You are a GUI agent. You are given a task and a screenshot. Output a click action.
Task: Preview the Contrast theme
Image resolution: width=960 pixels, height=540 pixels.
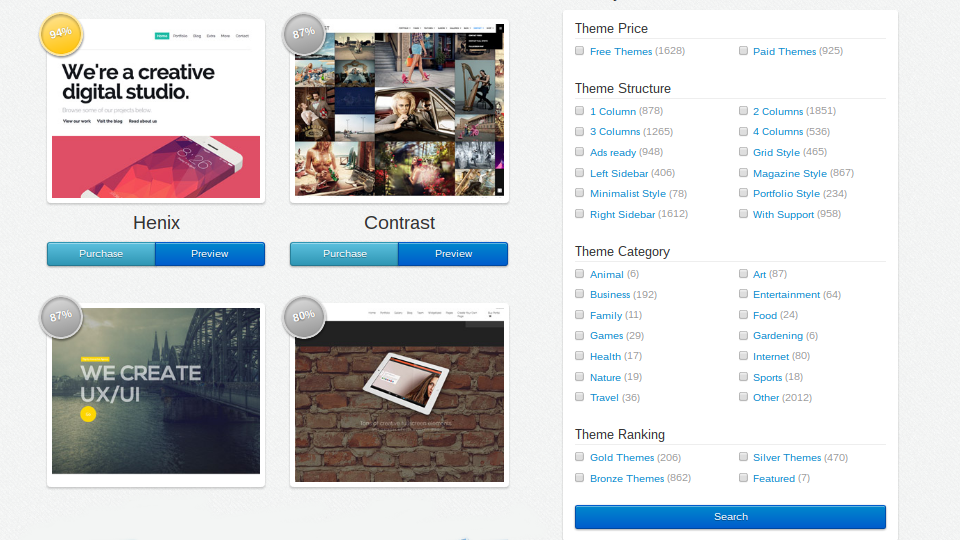[453, 254]
